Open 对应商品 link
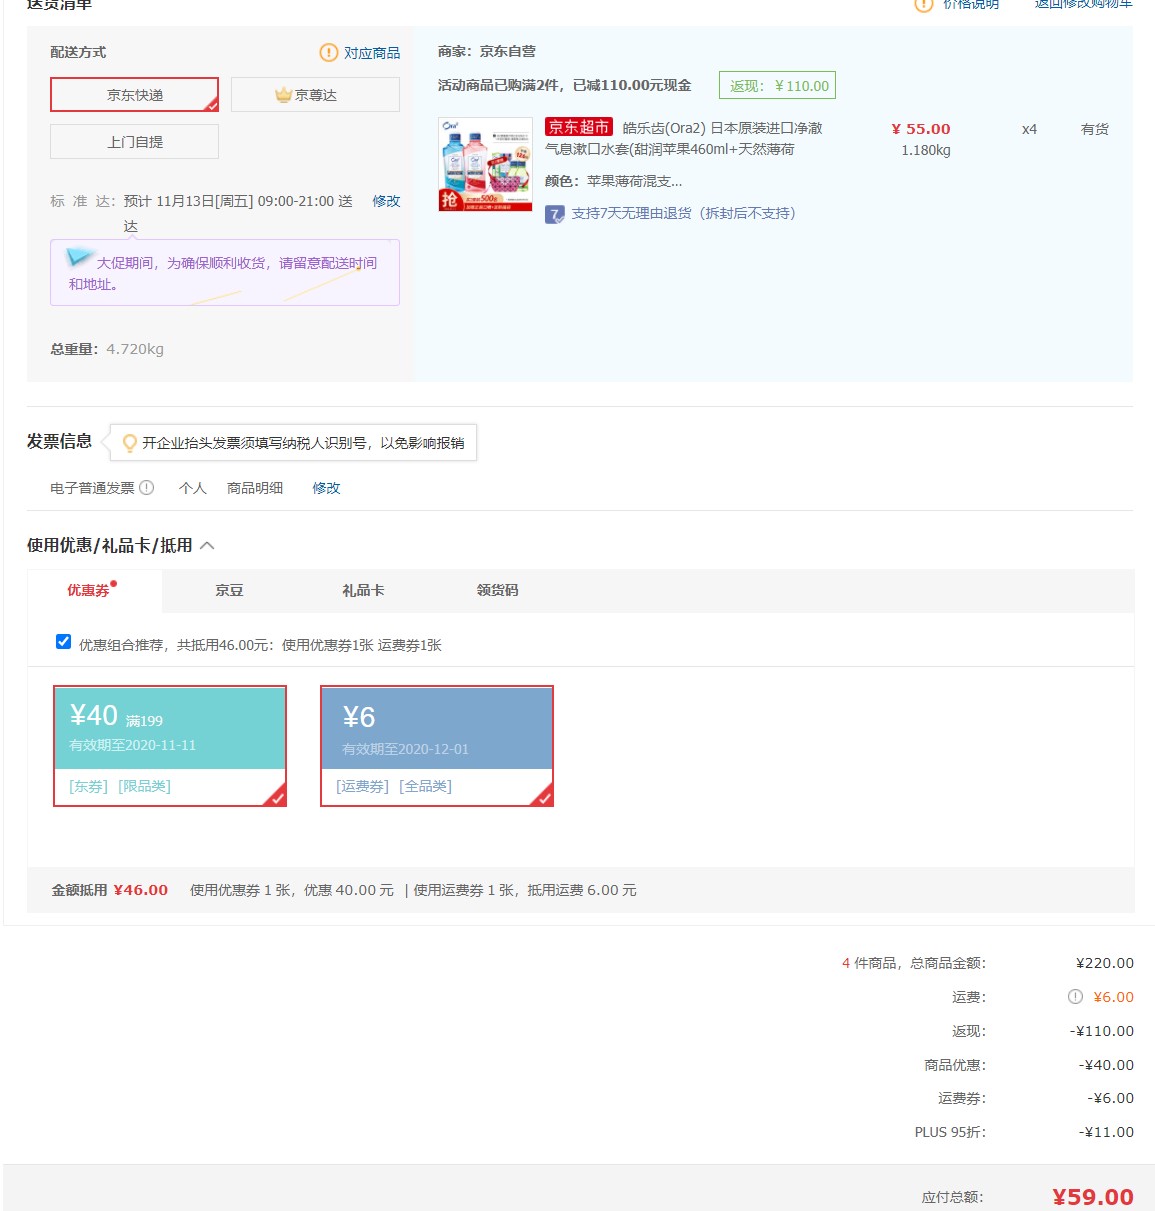 [x=372, y=53]
